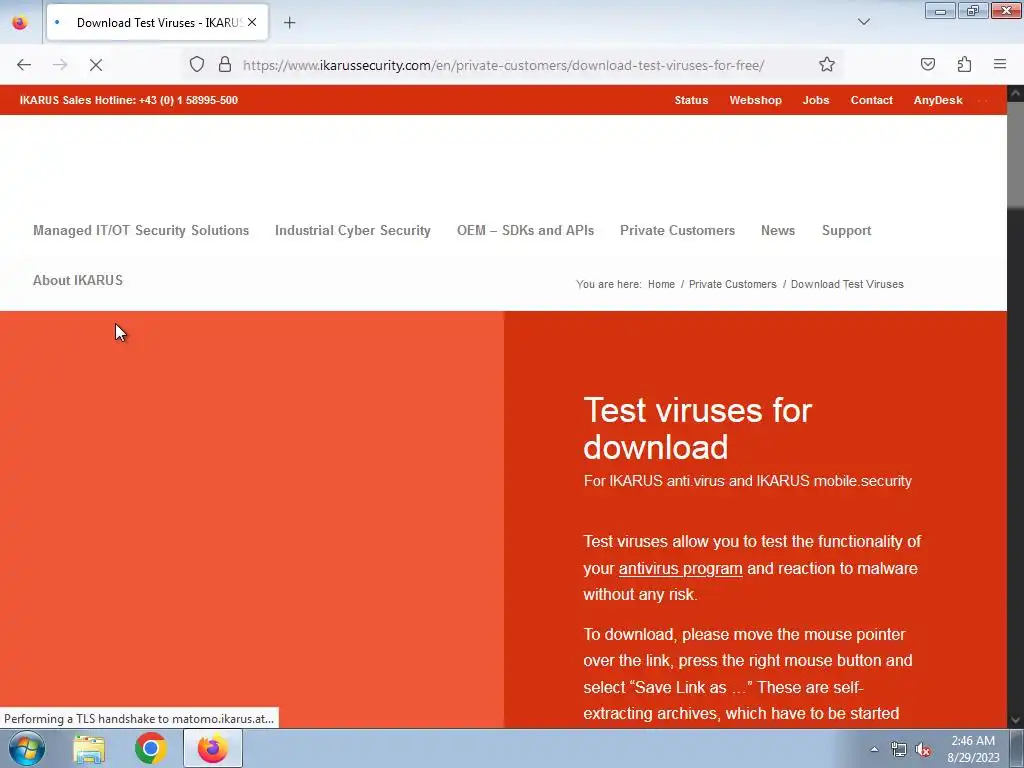Bookmark this page with the star icon
The width and height of the screenshot is (1024, 768).
[x=827, y=64]
